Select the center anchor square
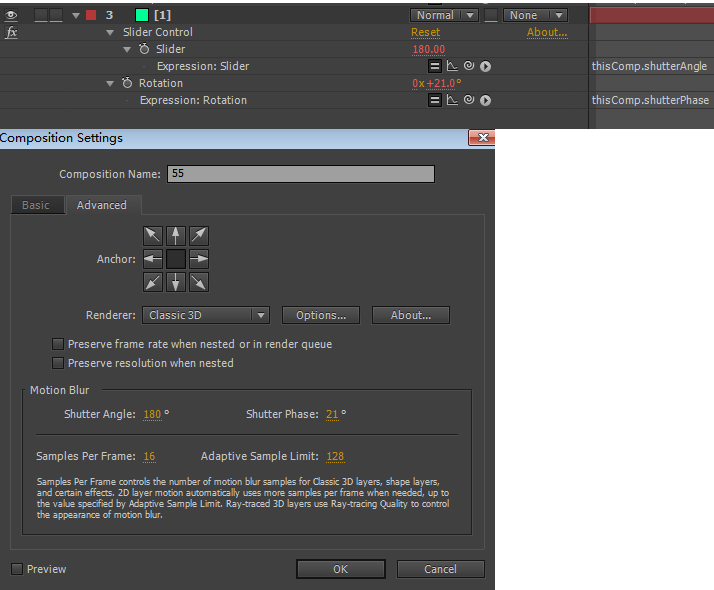Screen dimensions: 714x590 (x=176, y=259)
